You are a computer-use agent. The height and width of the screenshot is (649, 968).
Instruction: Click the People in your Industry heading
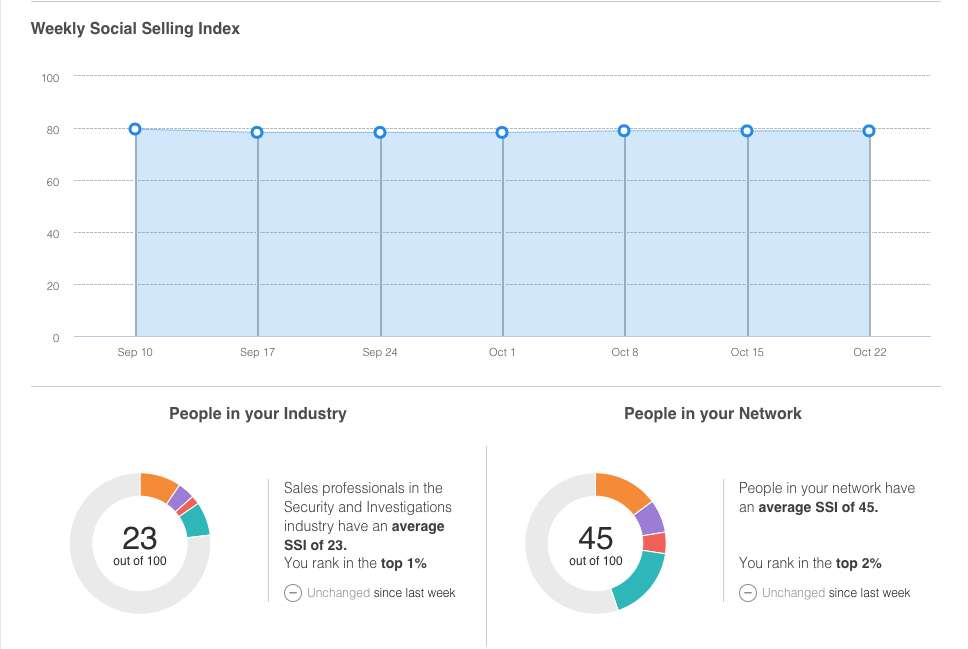(258, 414)
